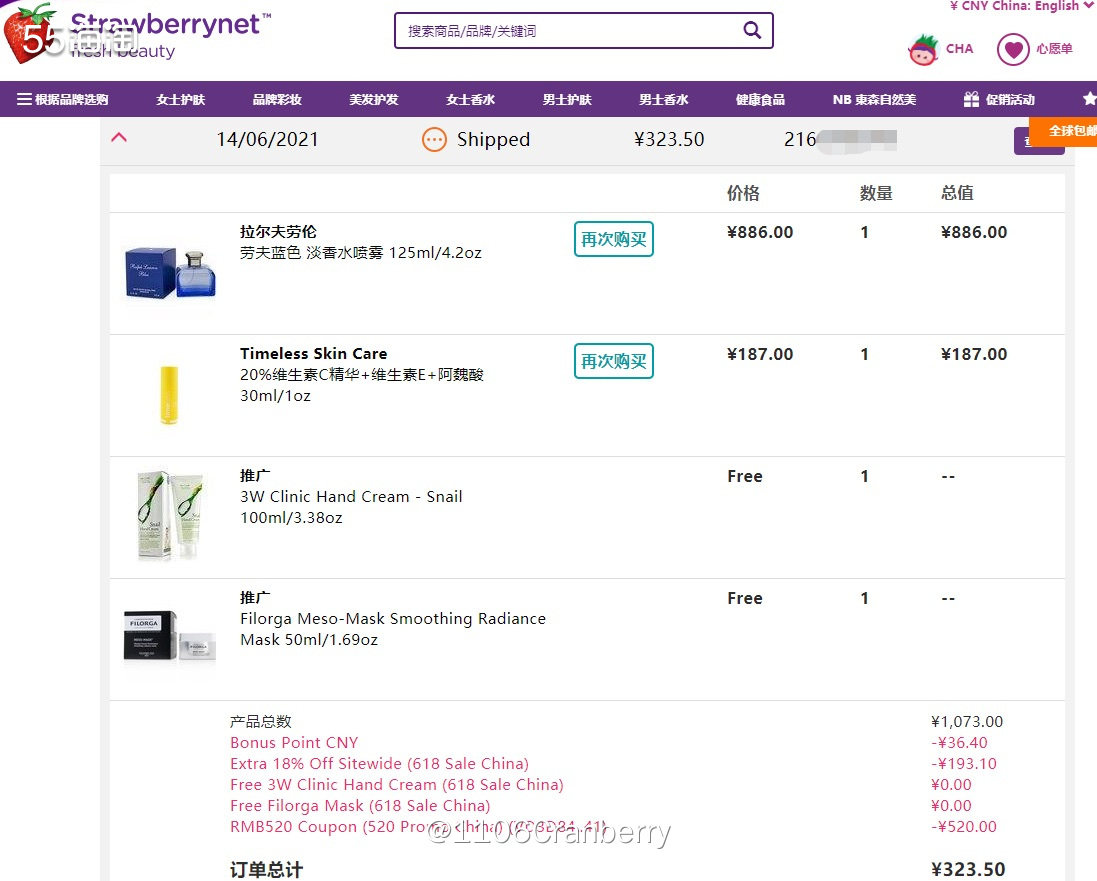Click the Timeless Skin Care brand name
This screenshot has height=881, width=1097.
313,353
